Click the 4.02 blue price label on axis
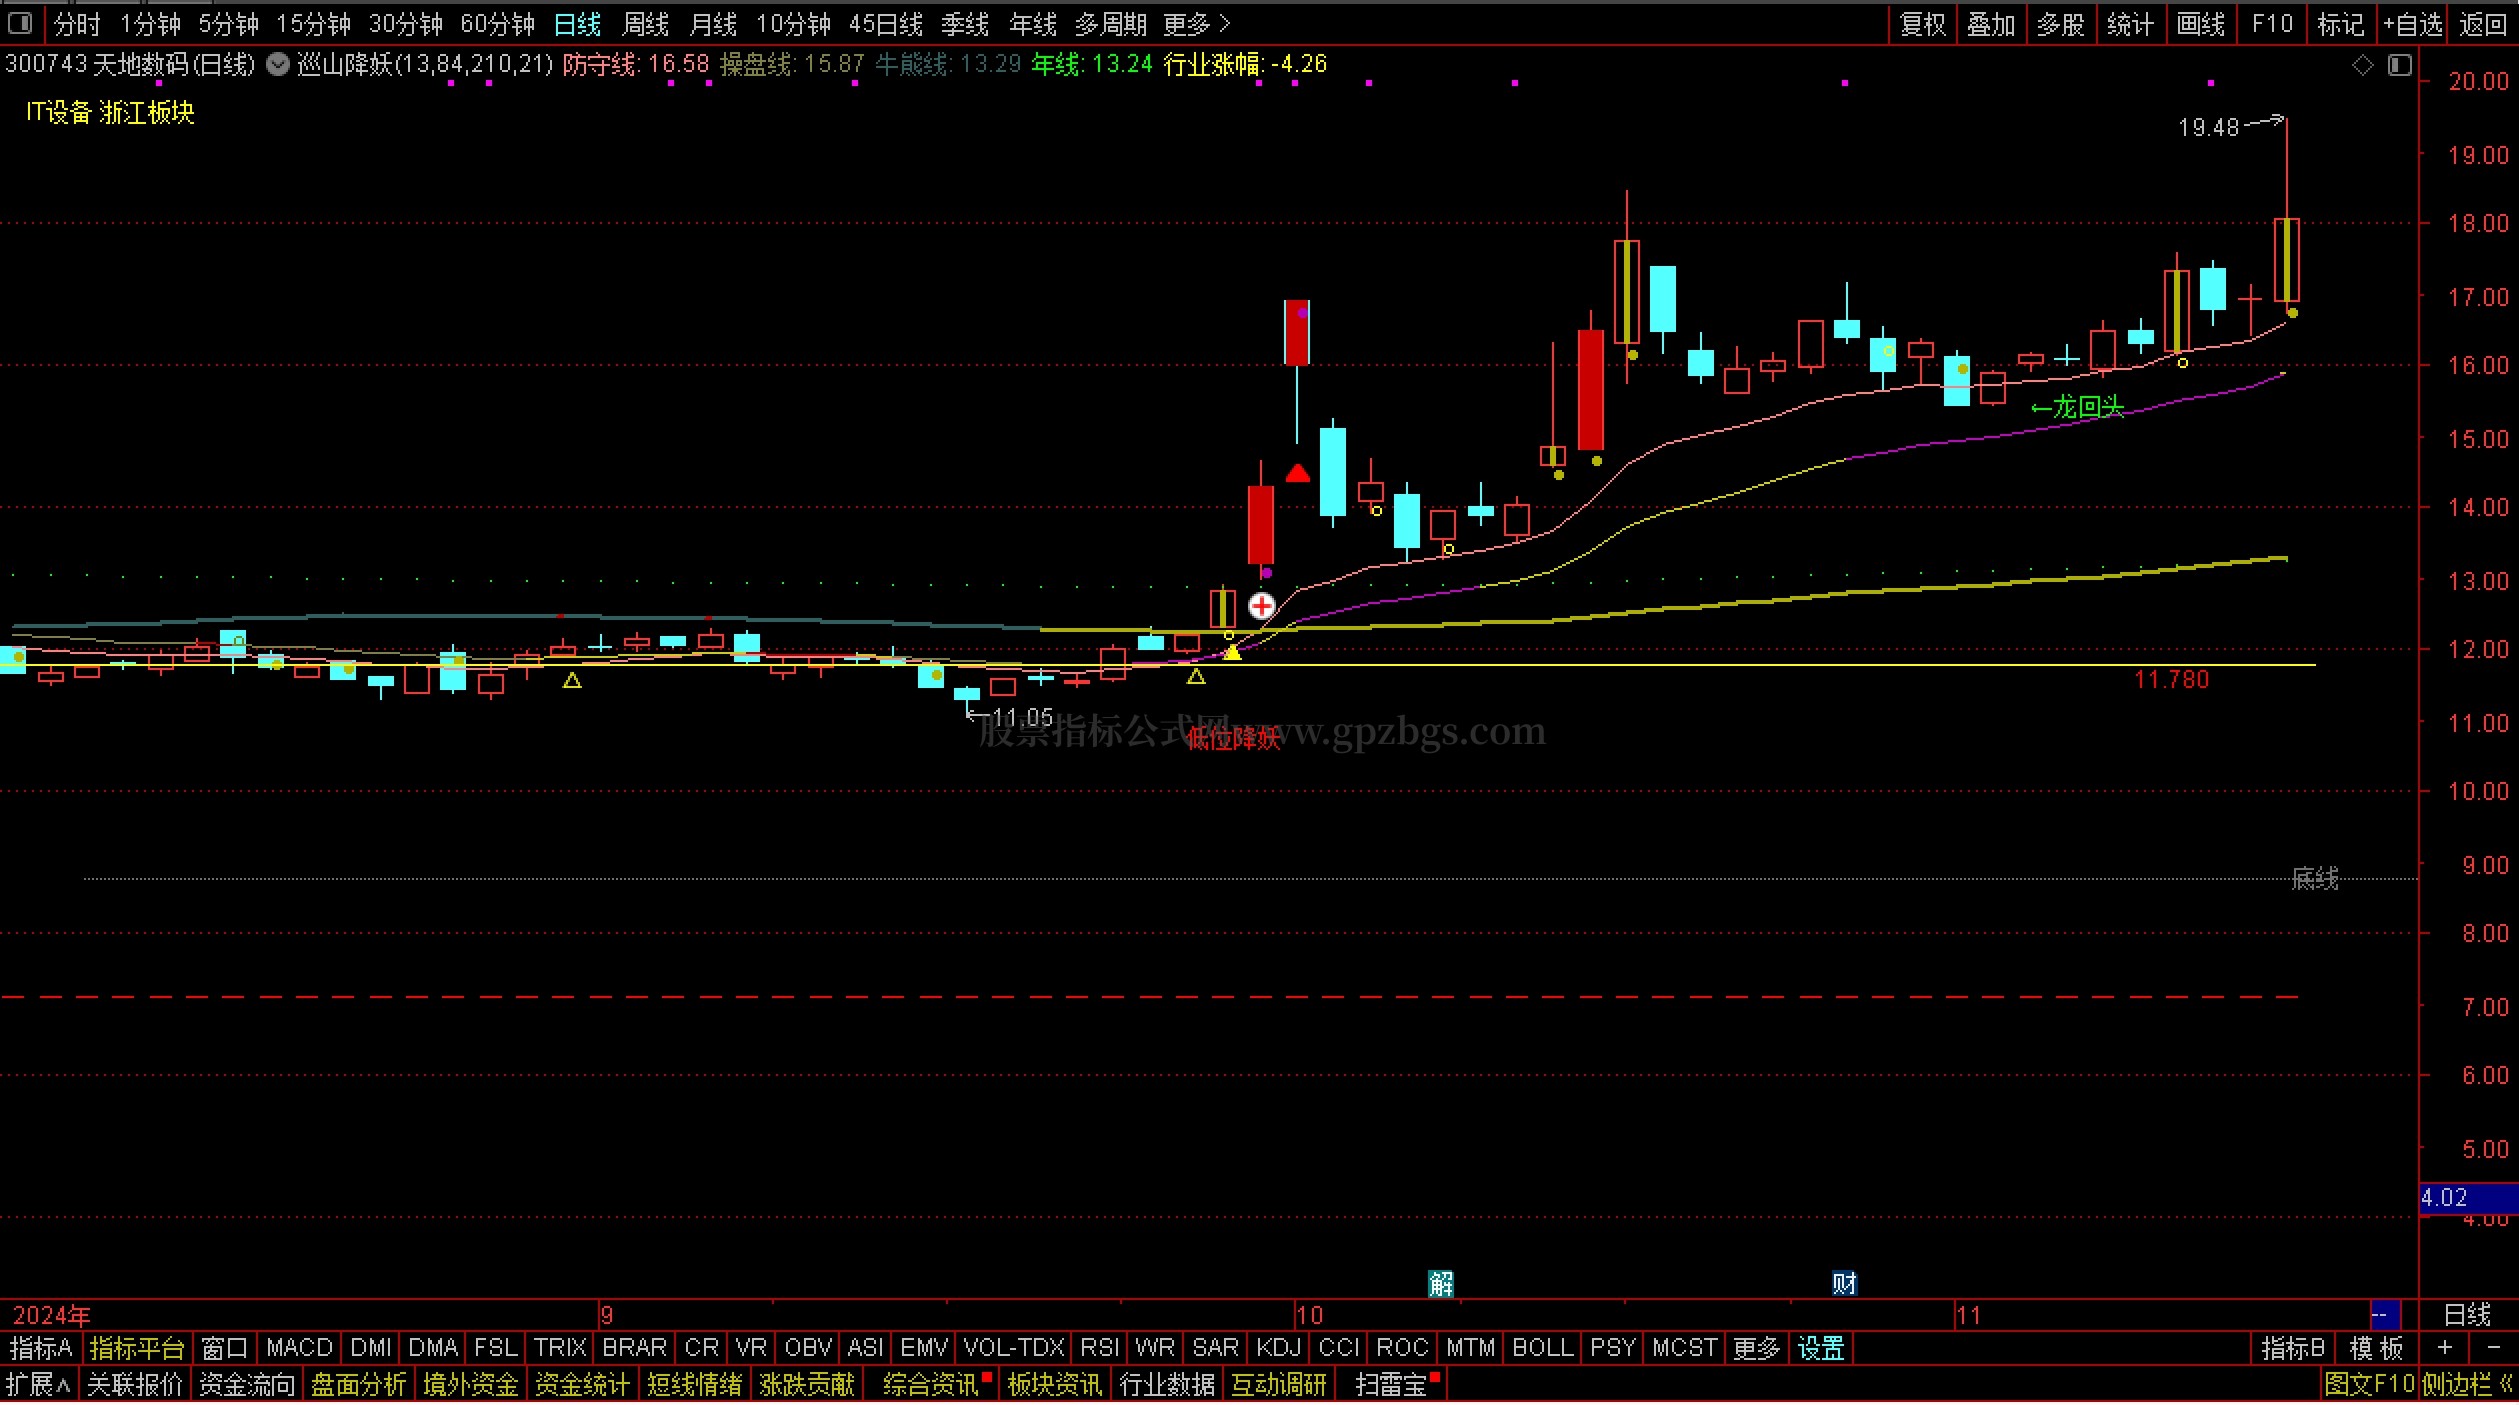The height and width of the screenshot is (1405, 2519). pos(2468,1197)
